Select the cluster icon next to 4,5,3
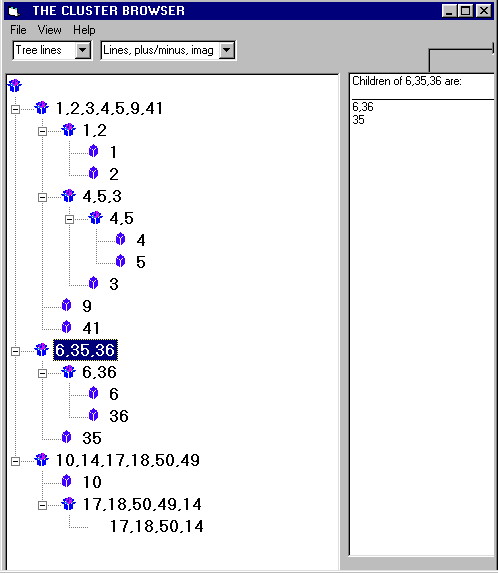The image size is (498, 573). (x=69, y=196)
